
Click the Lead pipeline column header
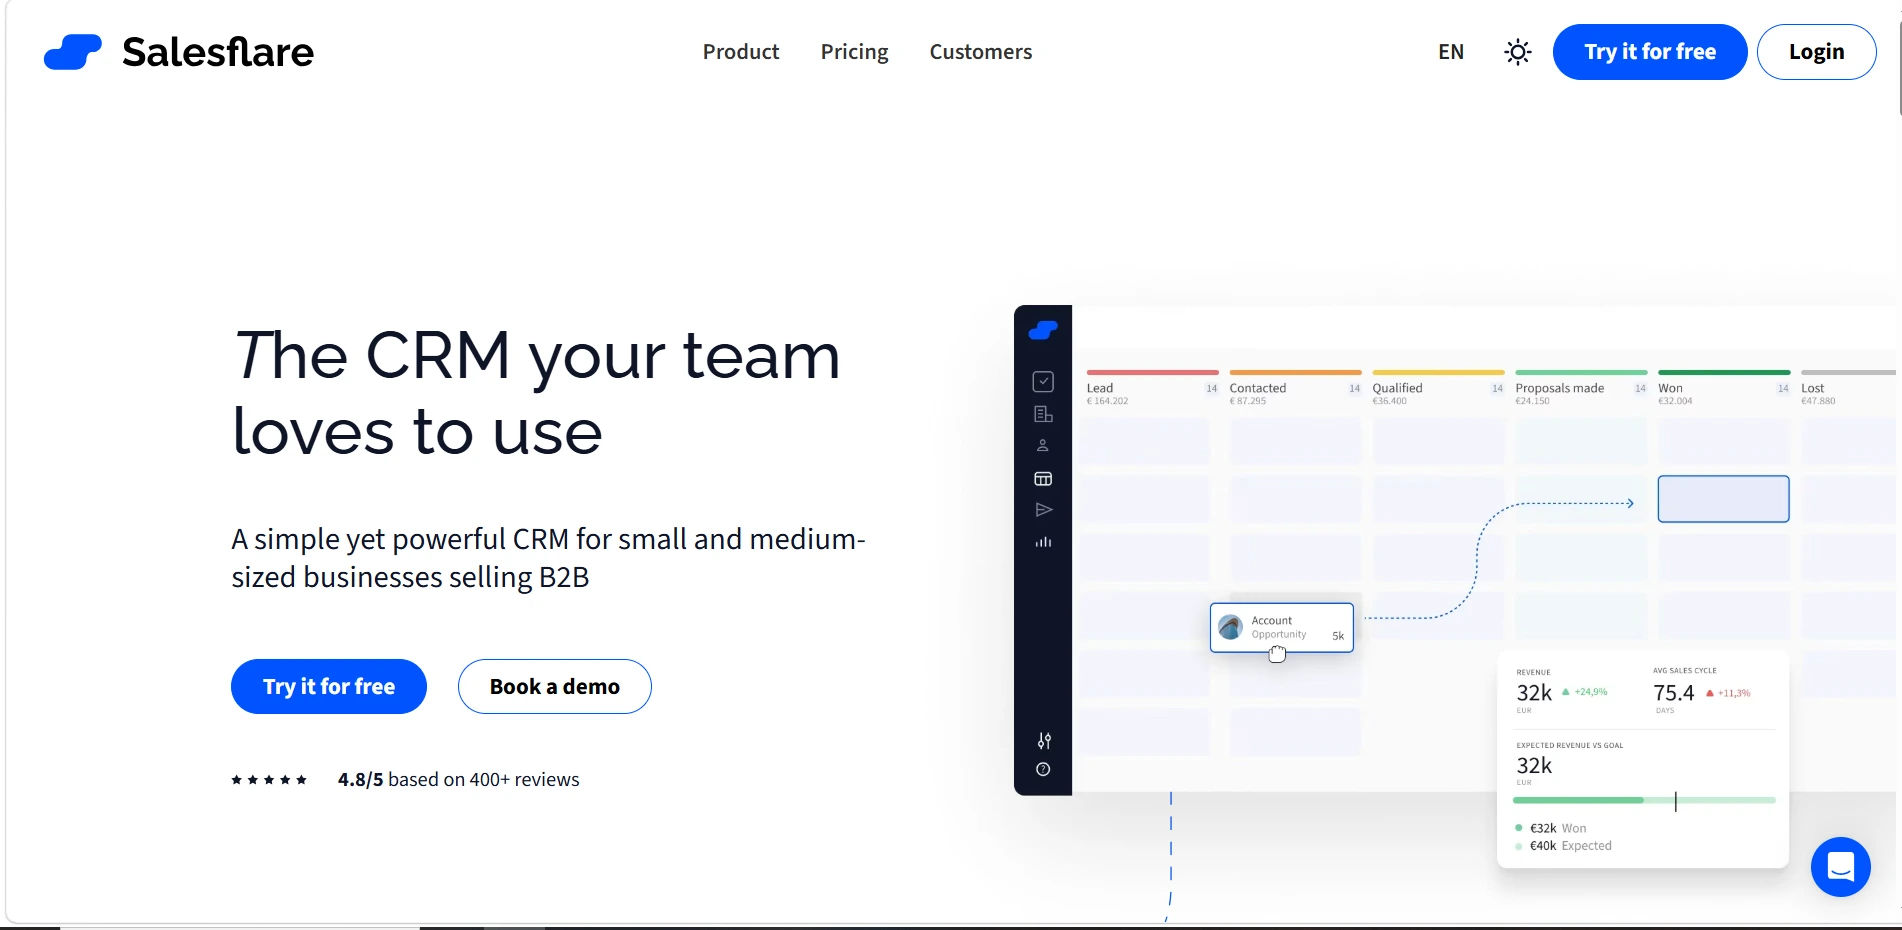point(1152,388)
